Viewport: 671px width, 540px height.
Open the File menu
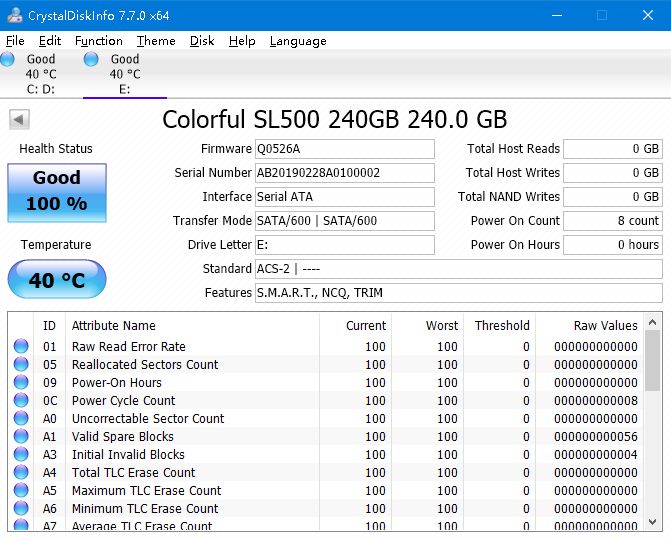[15, 41]
